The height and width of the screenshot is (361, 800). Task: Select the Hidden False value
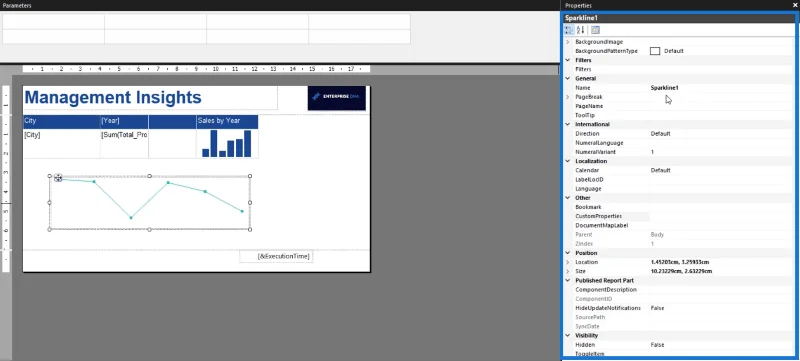[657, 345]
